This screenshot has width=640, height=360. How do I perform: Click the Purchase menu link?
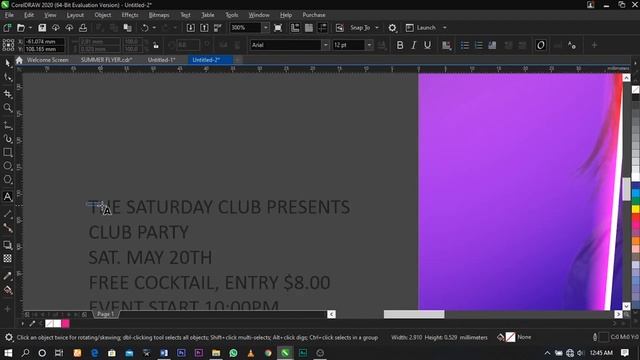(314, 15)
